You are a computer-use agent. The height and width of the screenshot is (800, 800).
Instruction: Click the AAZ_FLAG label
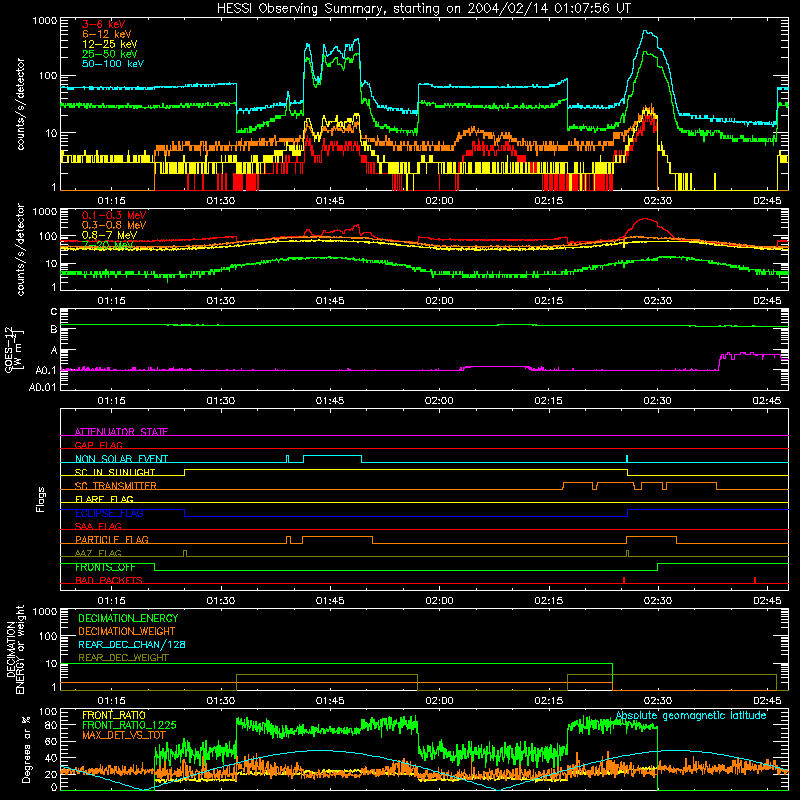(98, 553)
